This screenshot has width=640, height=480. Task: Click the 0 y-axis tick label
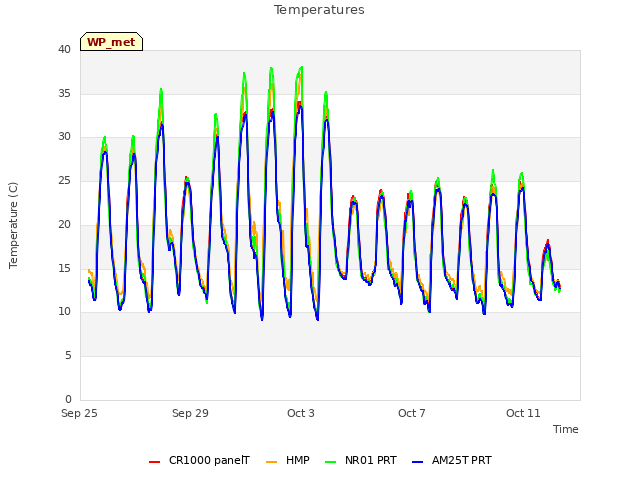68,399
